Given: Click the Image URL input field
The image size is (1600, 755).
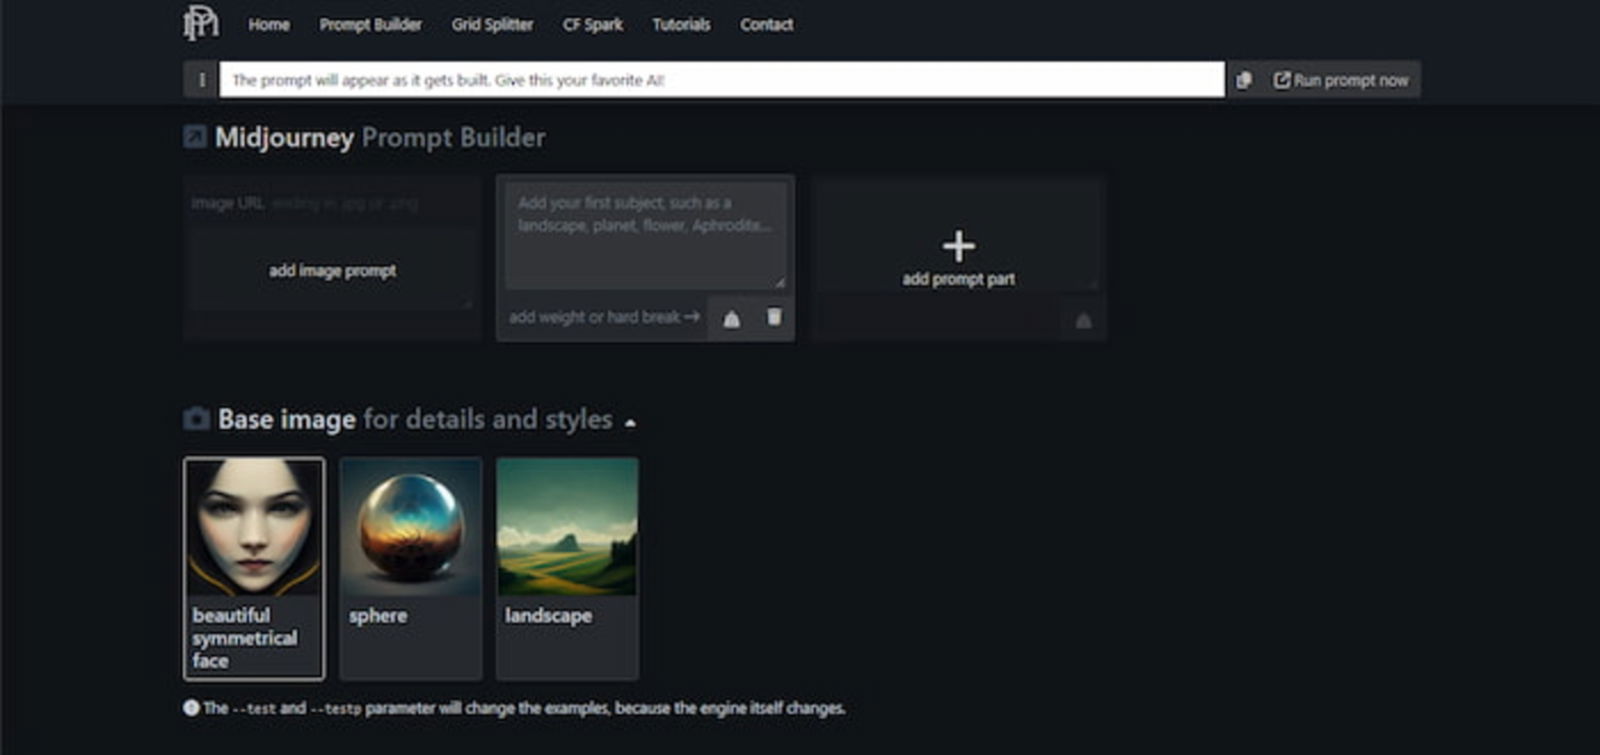Looking at the screenshot, I should (x=332, y=203).
